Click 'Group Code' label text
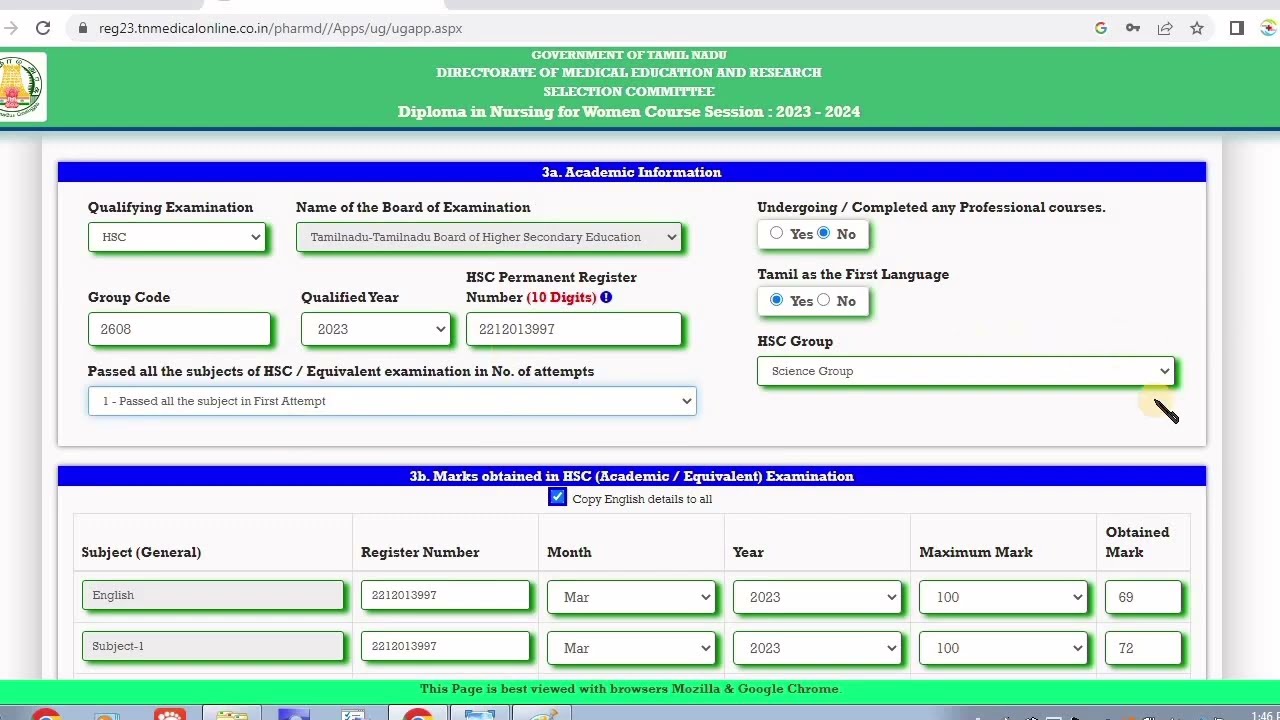The image size is (1280, 720). [x=129, y=297]
